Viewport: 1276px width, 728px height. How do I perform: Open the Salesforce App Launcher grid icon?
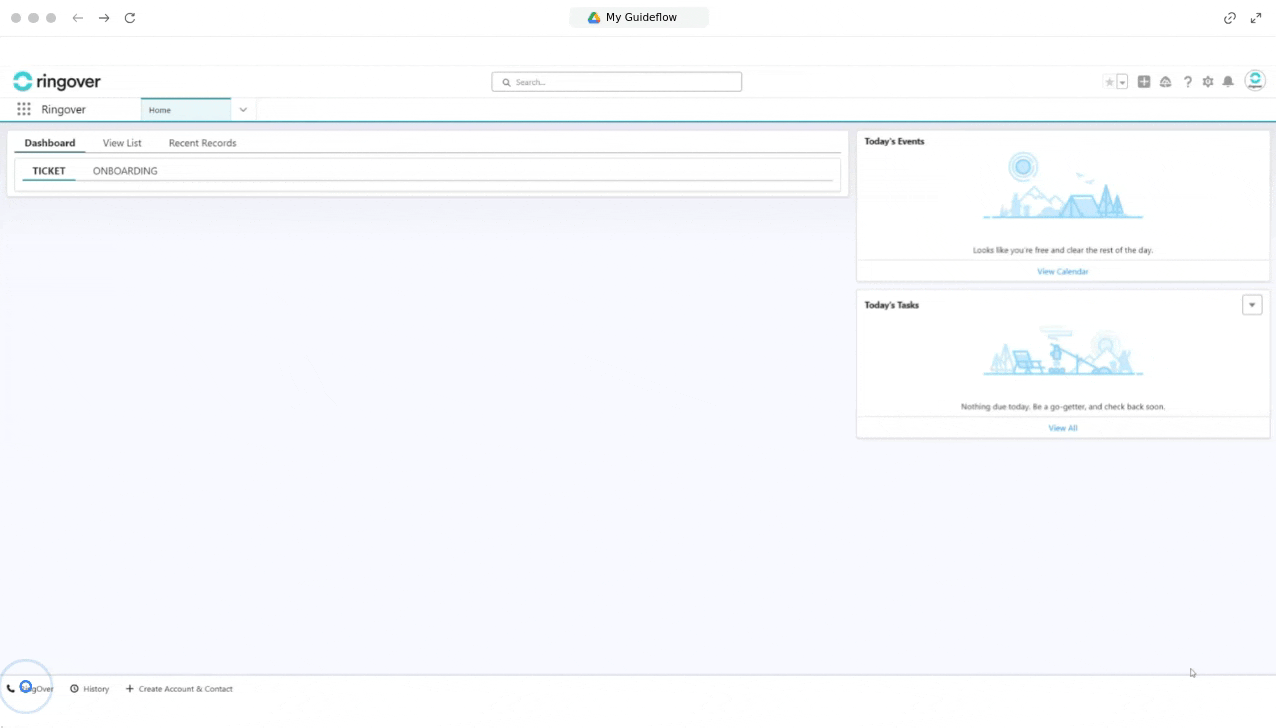23,109
